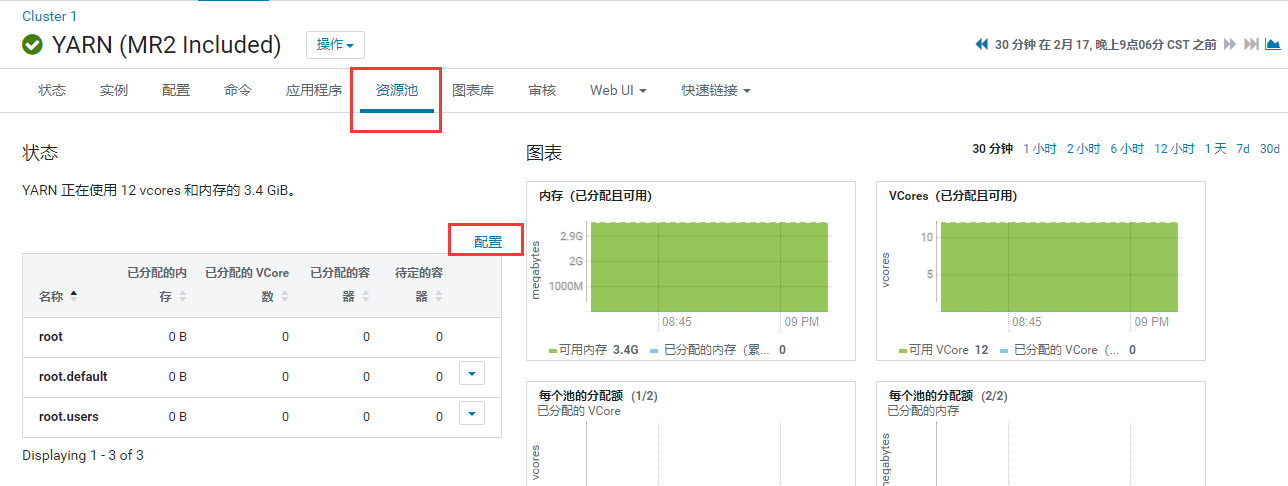The height and width of the screenshot is (486, 1288).
Task: Open the VCores（已分配且可用）chart title
Action: tap(953, 196)
